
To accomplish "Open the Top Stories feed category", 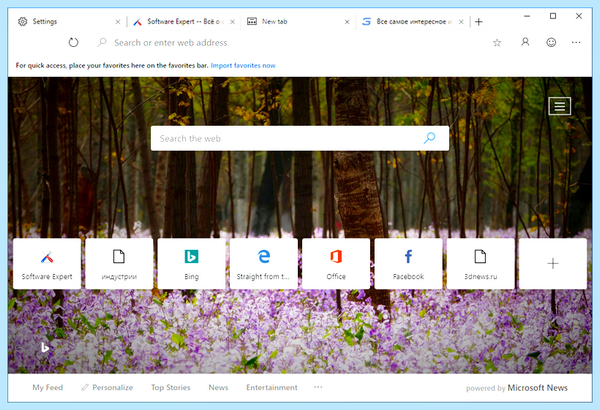I will tap(171, 387).
